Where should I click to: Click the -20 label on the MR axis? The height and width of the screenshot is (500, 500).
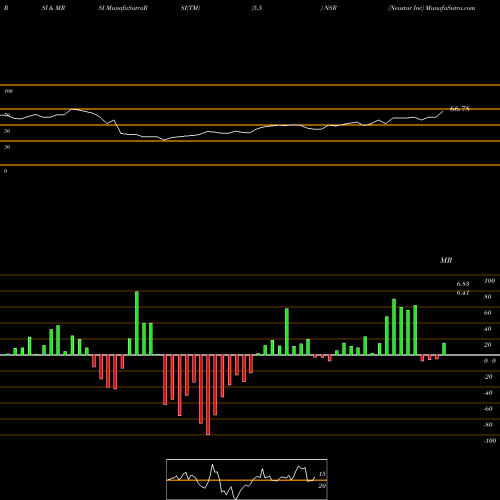488,377
